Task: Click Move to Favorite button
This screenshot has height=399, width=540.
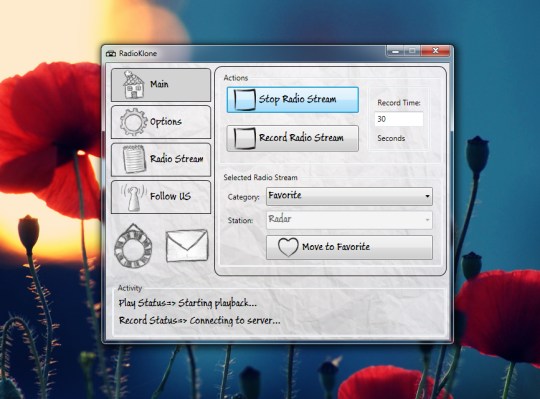Action: click(x=349, y=247)
